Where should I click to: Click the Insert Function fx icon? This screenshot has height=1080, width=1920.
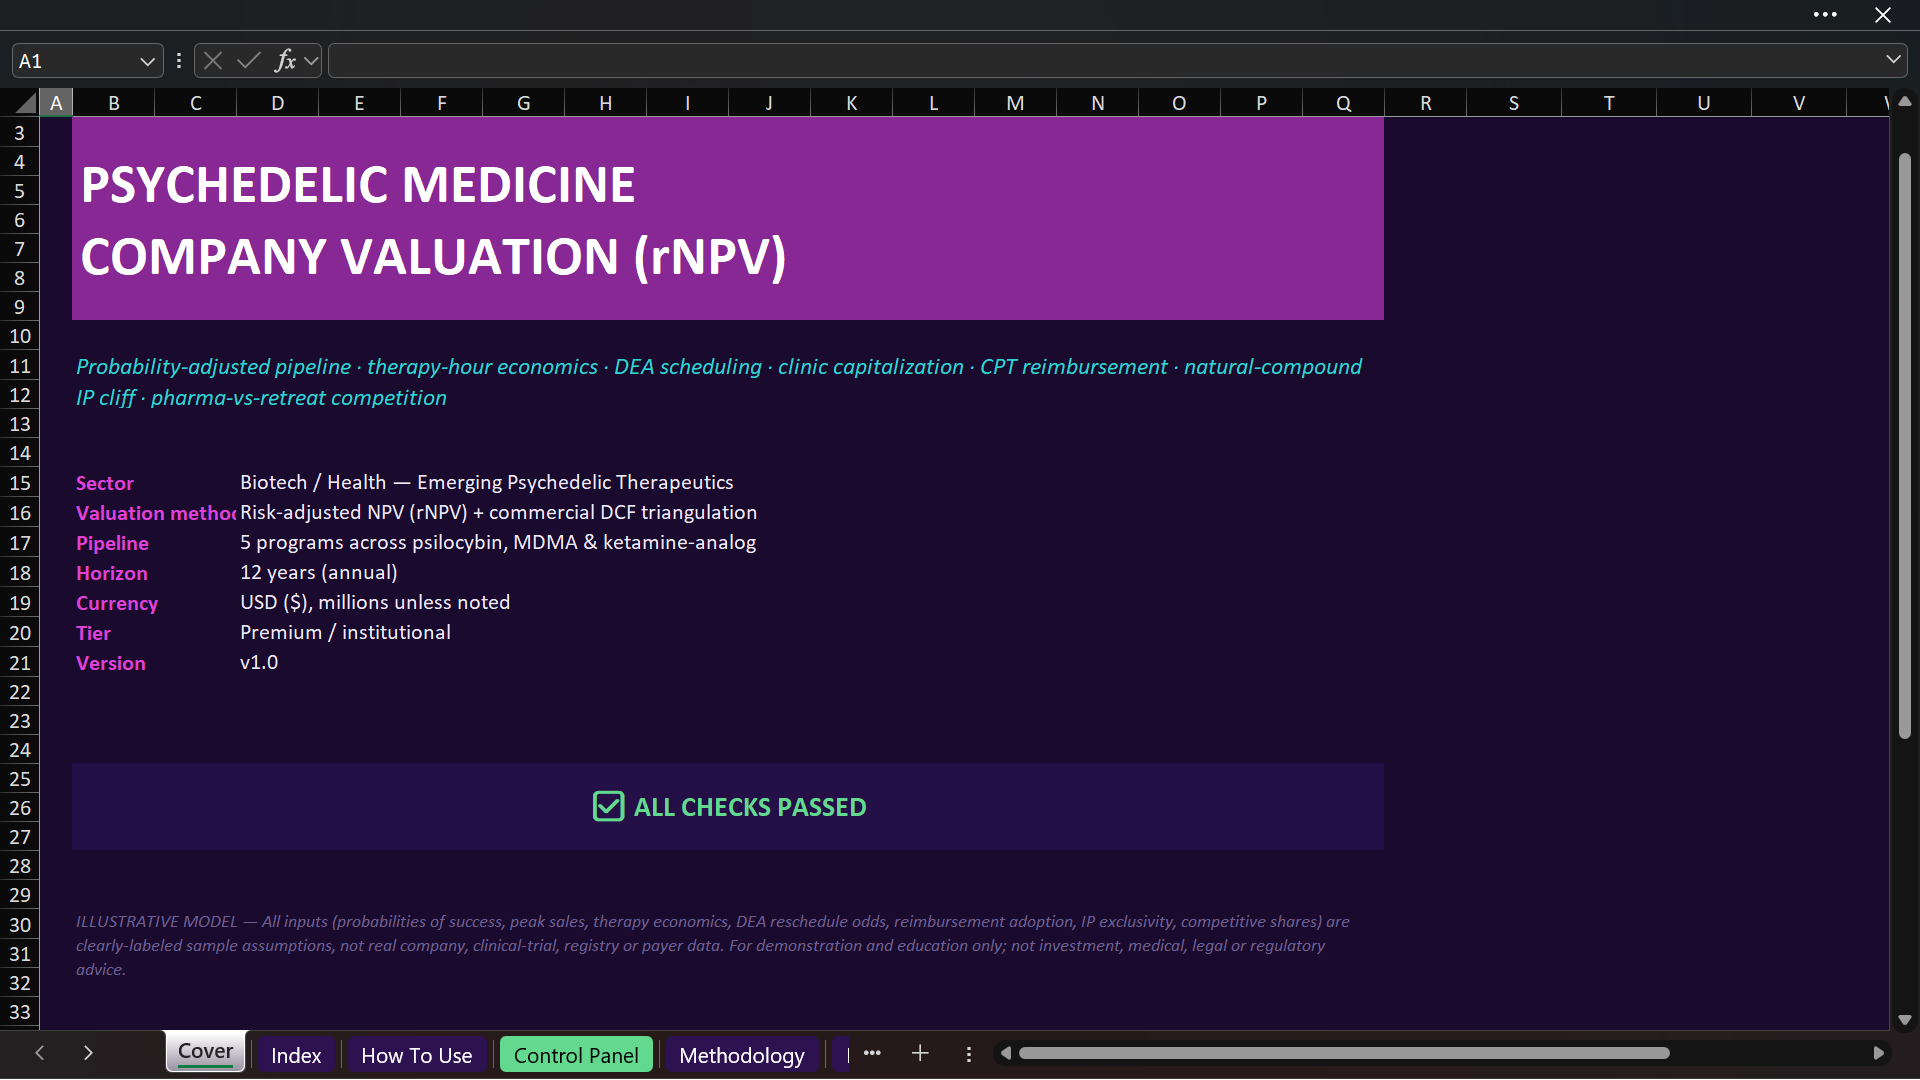pos(285,61)
